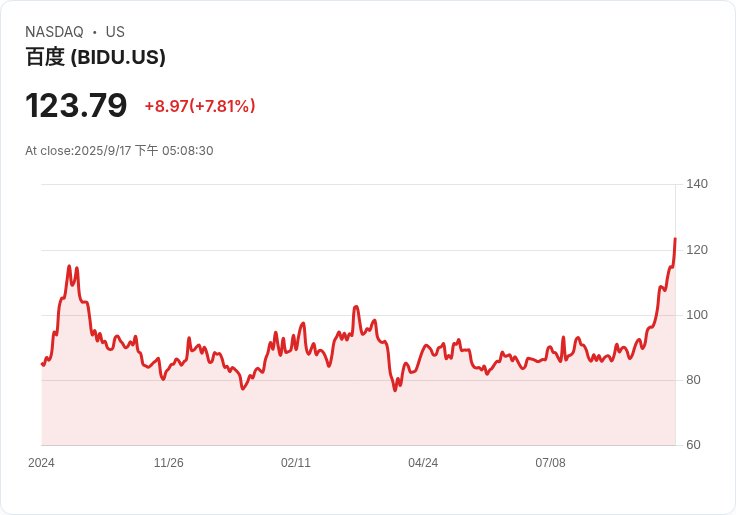Click the 60 y-axis label
The height and width of the screenshot is (515, 736).
click(x=693, y=445)
